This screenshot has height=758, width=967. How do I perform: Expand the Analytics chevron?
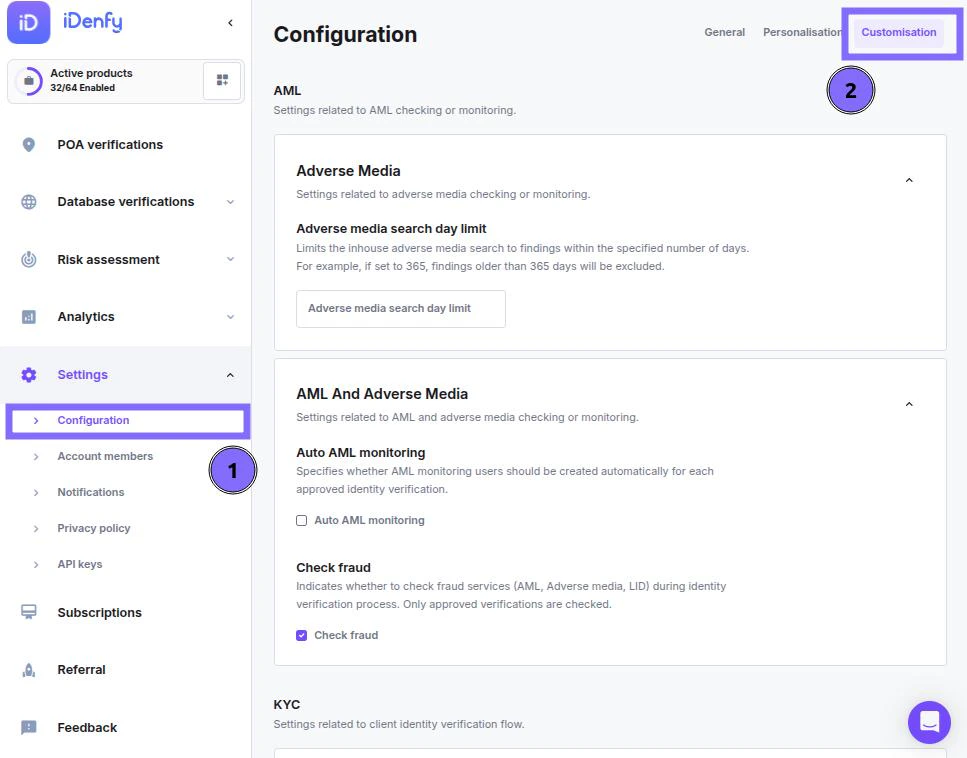tap(230, 317)
